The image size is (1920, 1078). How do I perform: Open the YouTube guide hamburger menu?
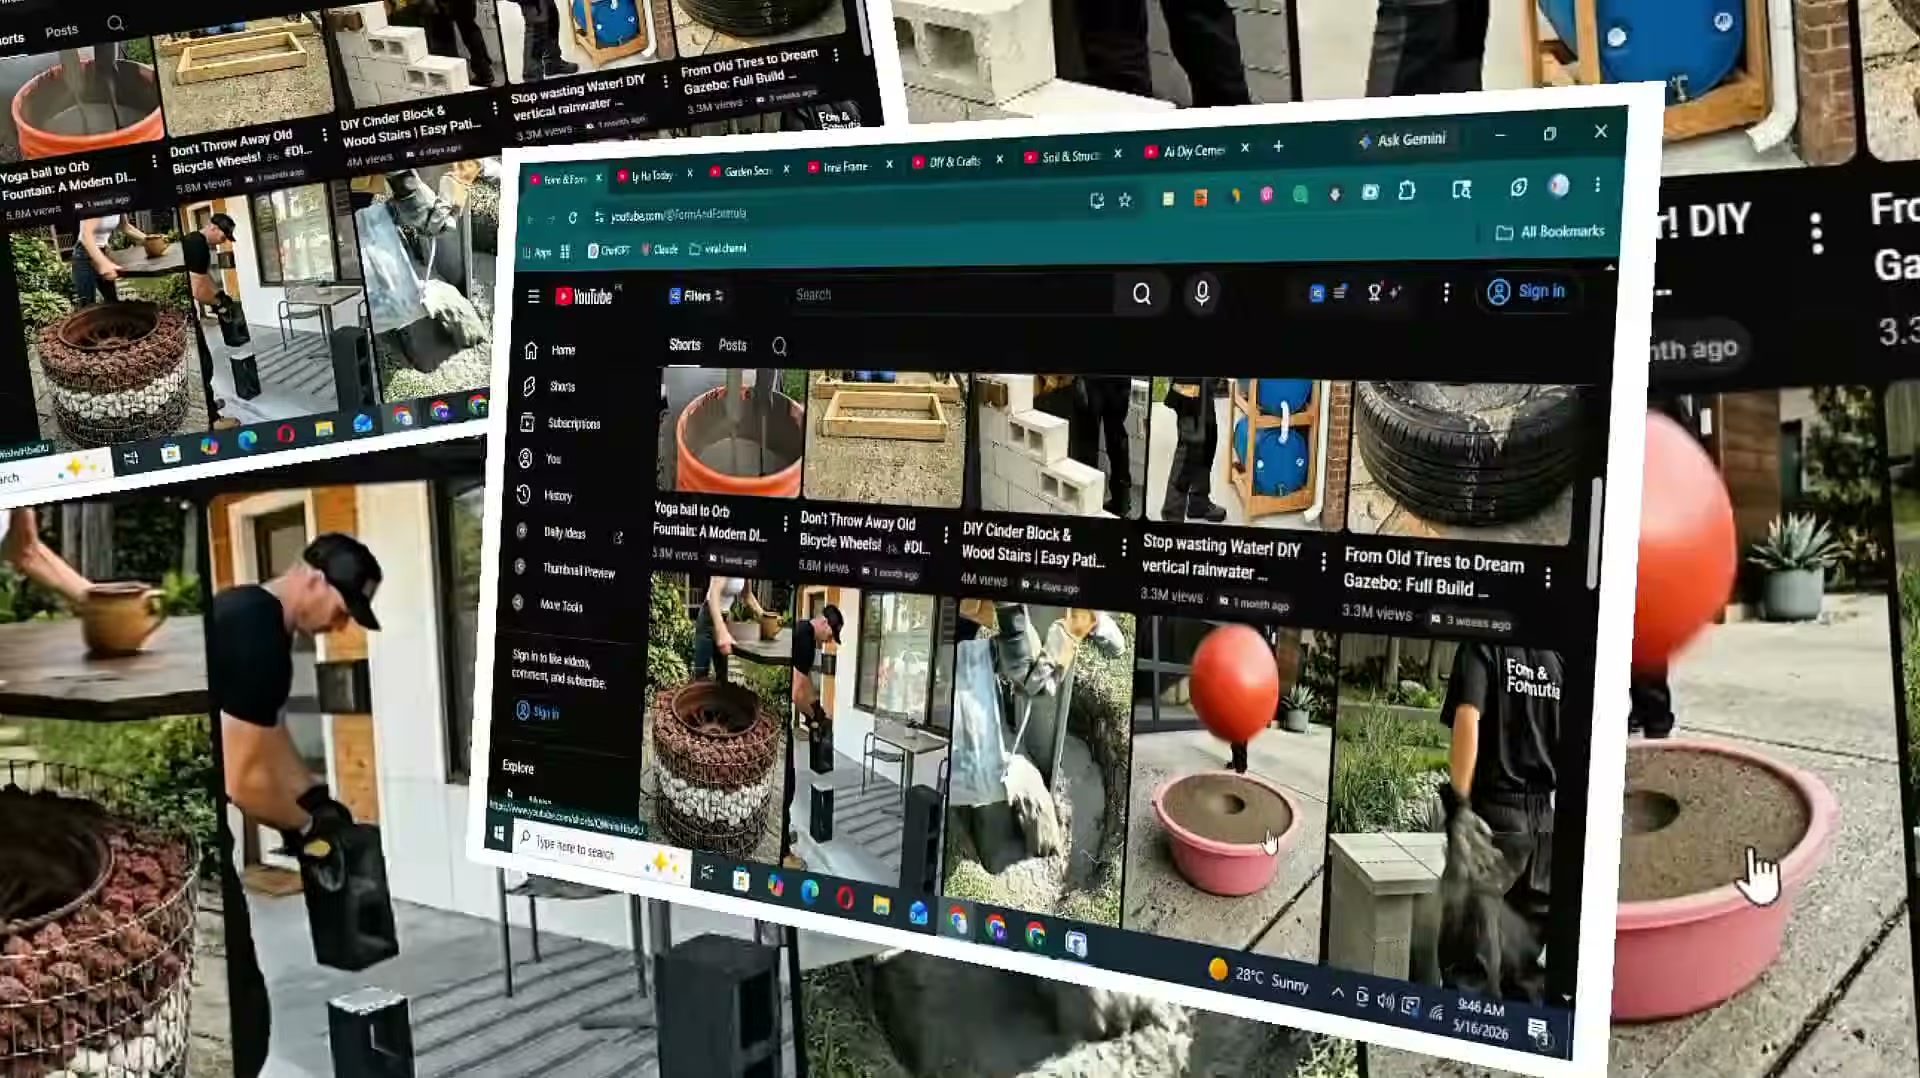[533, 296]
